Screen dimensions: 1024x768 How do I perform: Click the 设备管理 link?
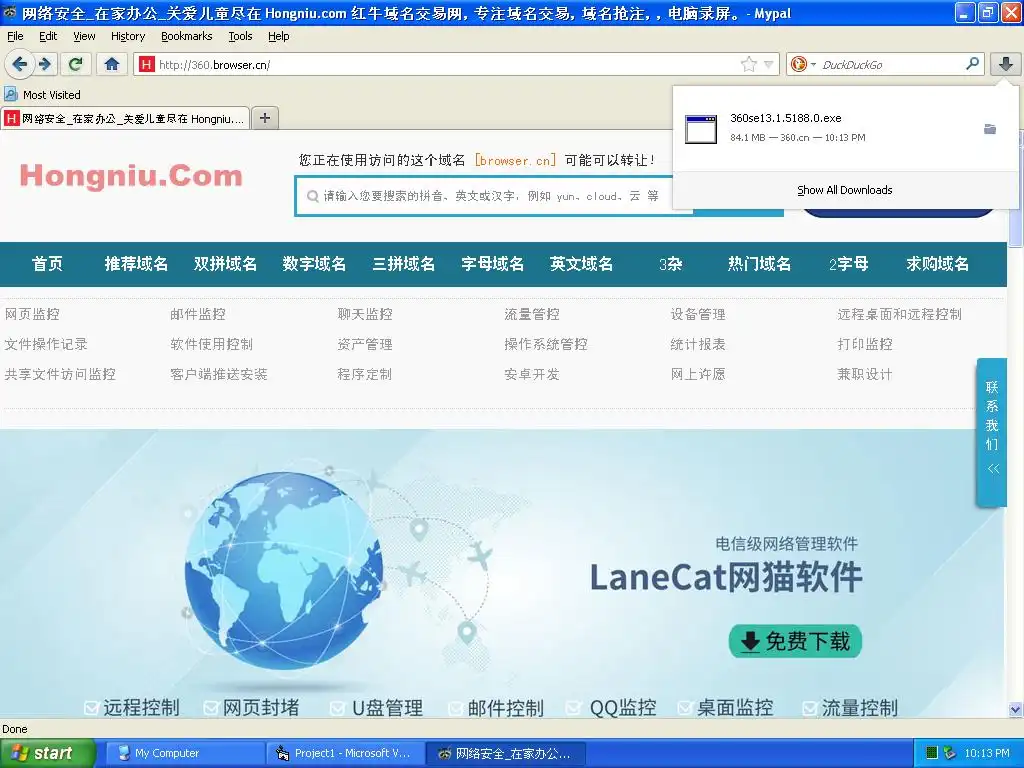[698, 314]
